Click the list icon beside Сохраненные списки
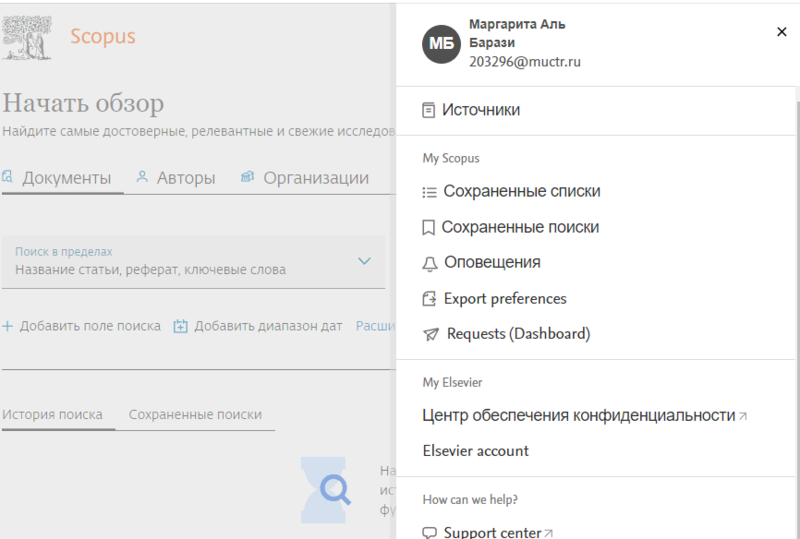This screenshot has height=539, width=800. 429,192
